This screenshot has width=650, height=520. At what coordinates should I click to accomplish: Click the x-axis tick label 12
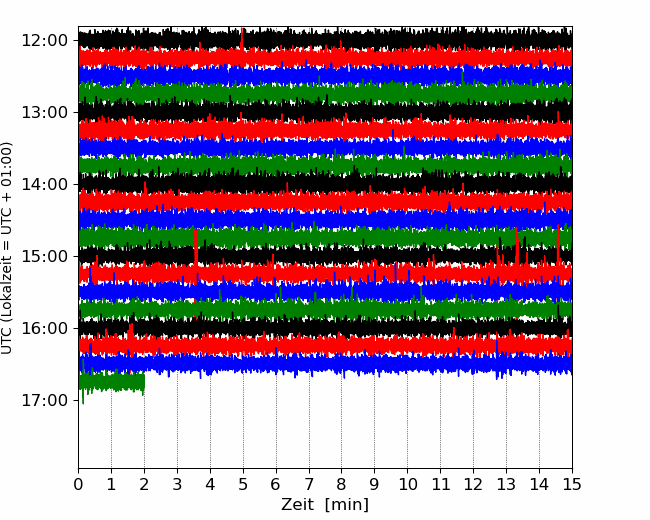click(x=473, y=484)
